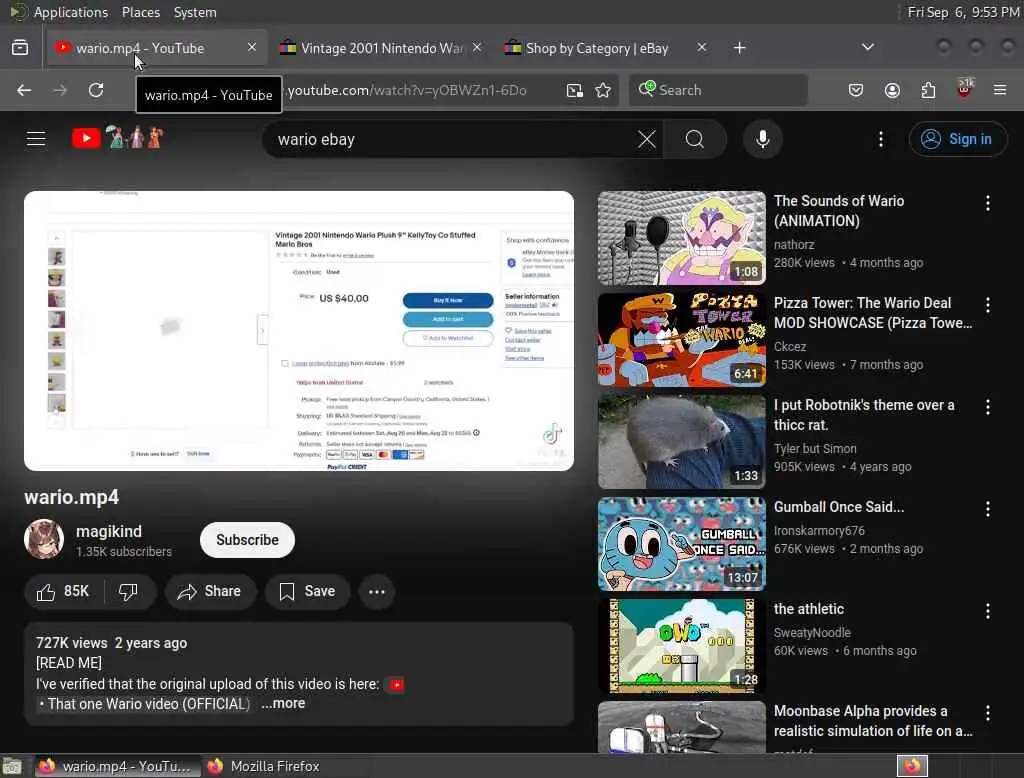
Task: Run the YouTube search with magnifier button
Action: pos(695,139)
